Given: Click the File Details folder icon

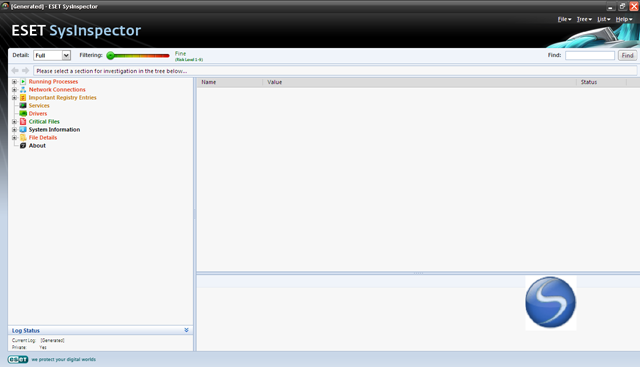Looking at the screenshot, I should [x=23, y=138].
